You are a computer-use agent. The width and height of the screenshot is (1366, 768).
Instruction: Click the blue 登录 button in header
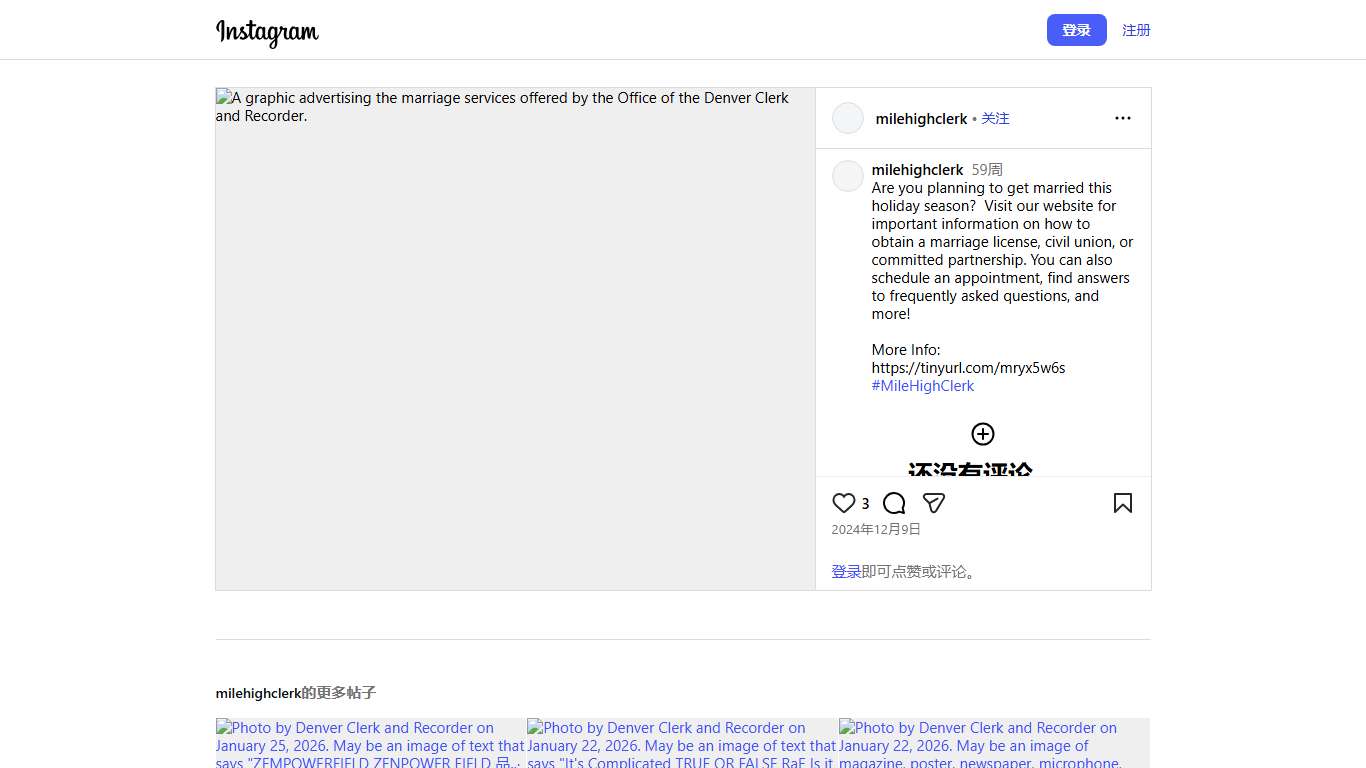click(1076, 30)
